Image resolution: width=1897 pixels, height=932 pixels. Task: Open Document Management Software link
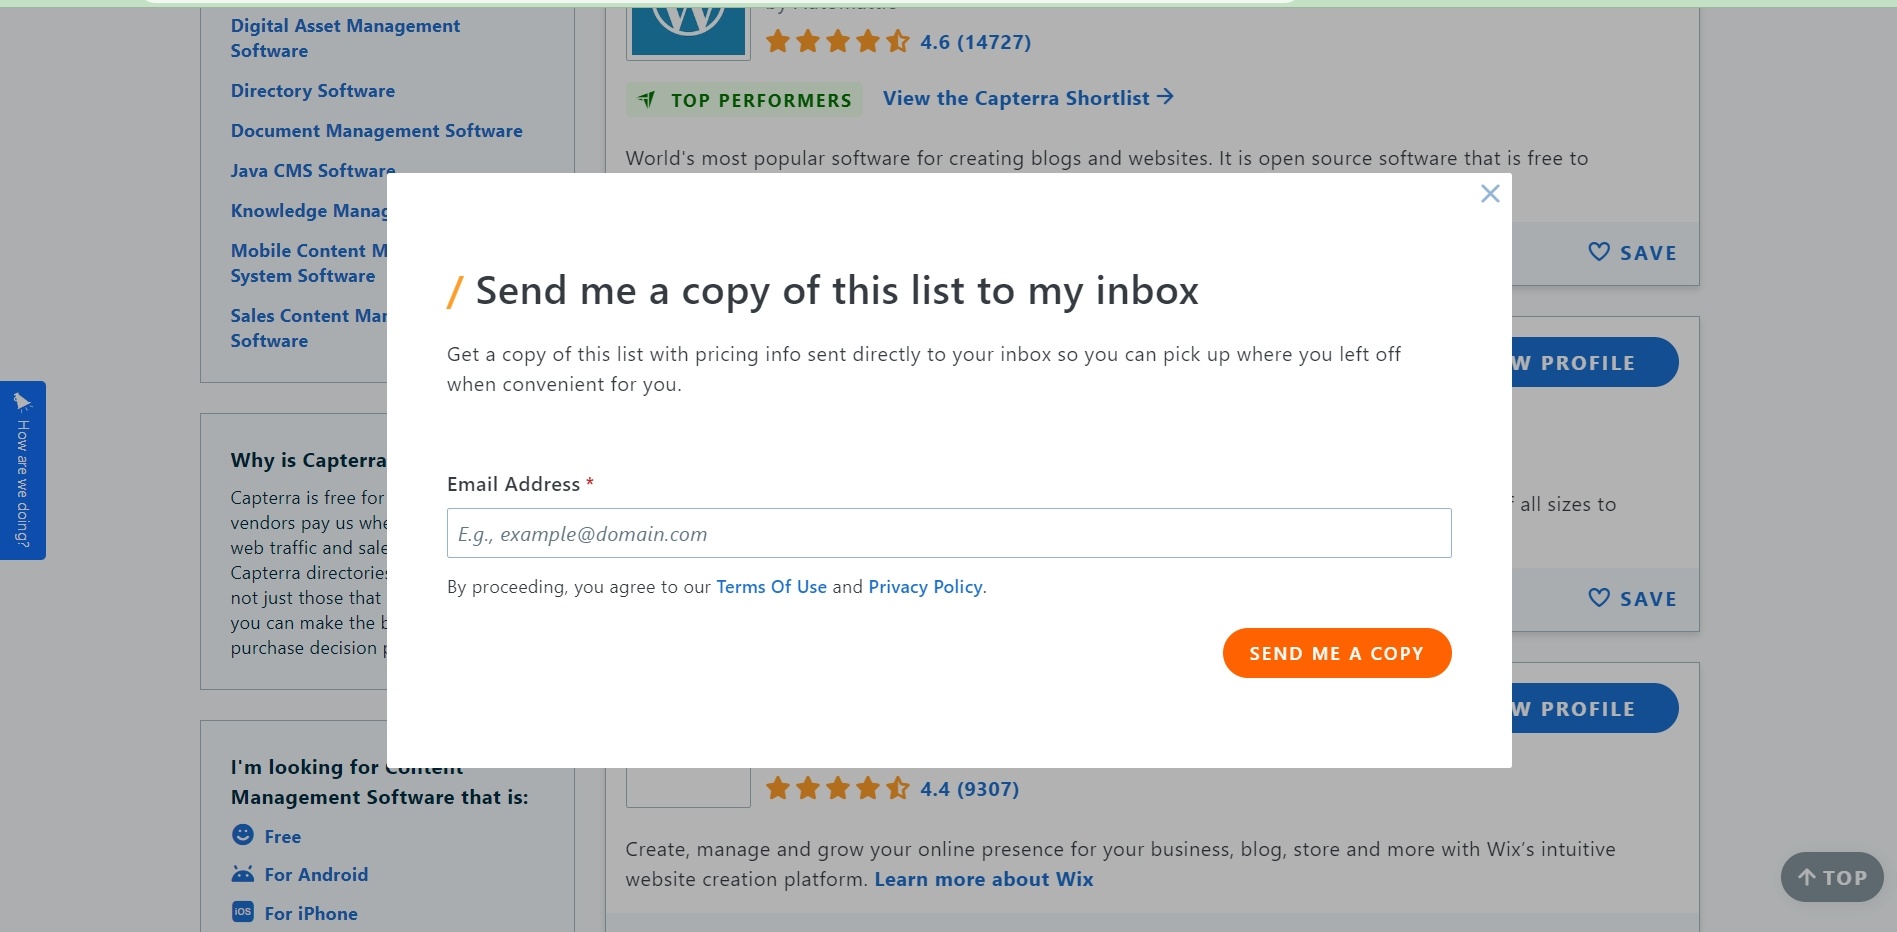[x=376, y=131]
